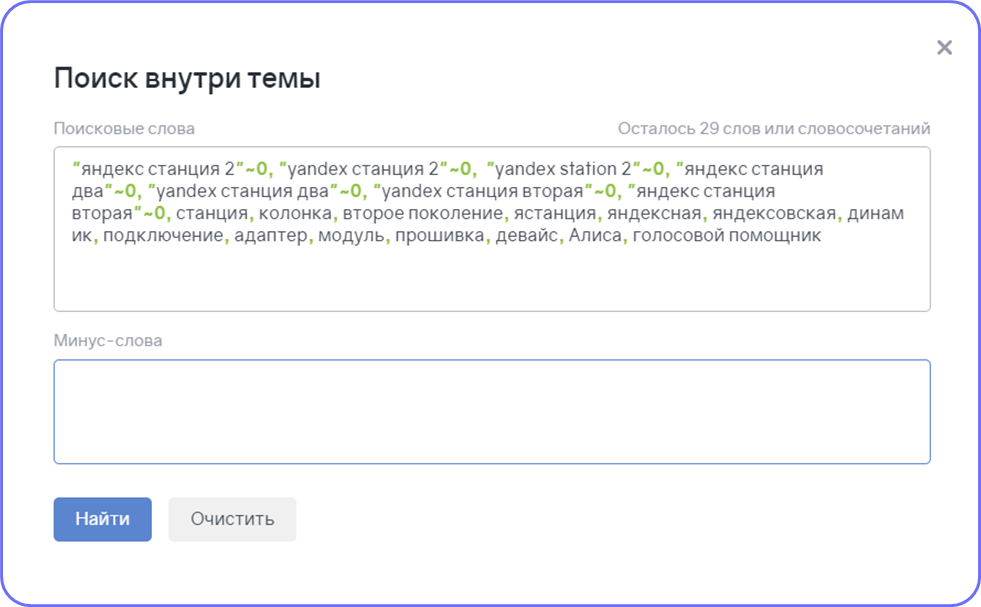Place cursor on the word адаптер

271,236
